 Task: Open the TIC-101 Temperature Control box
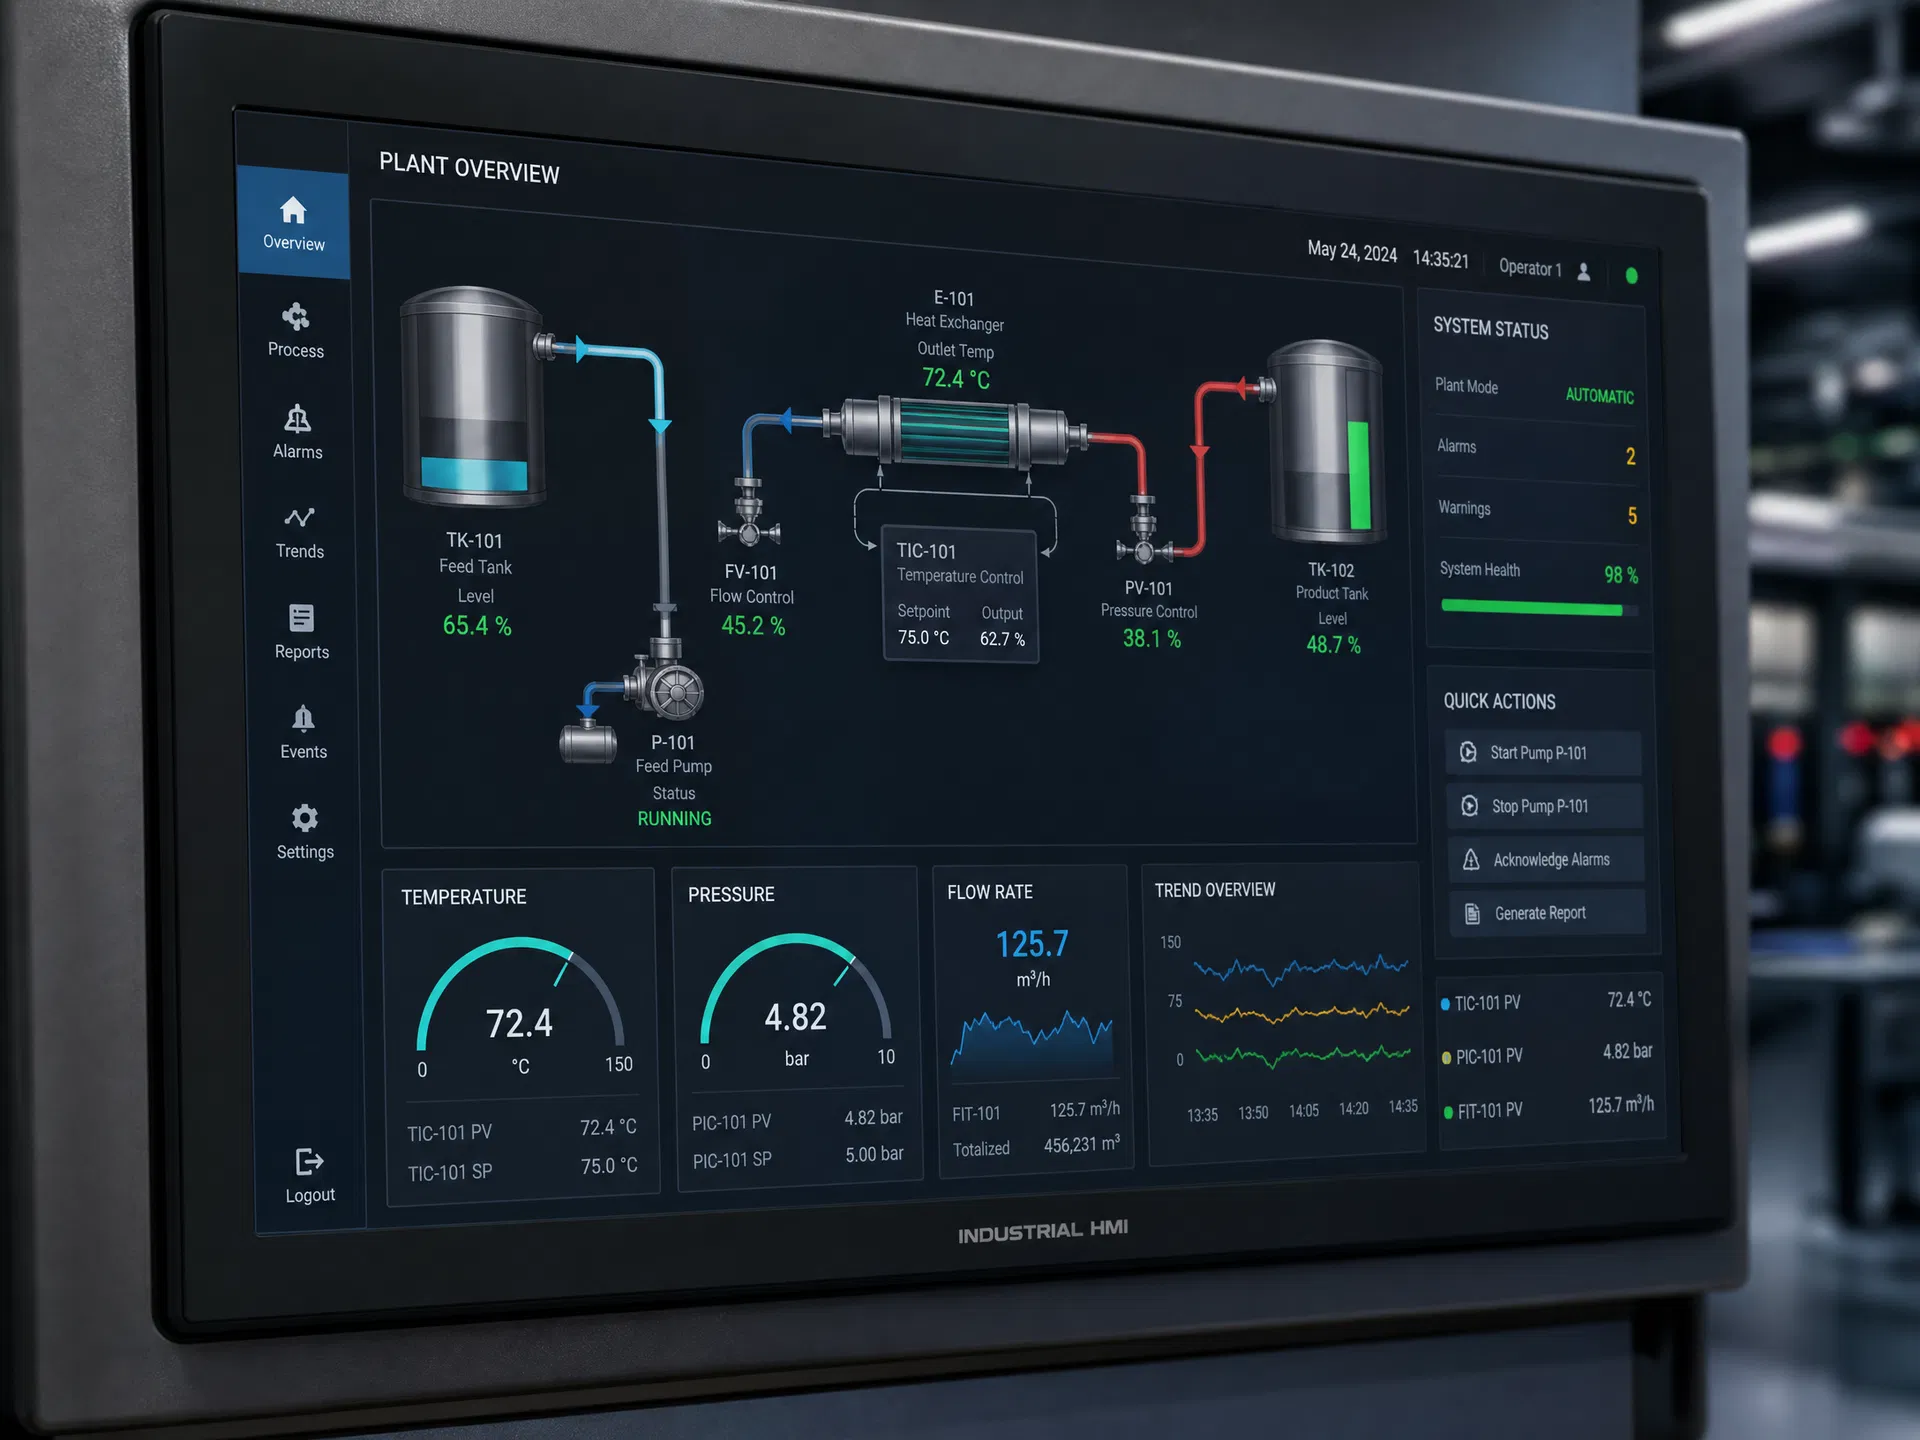click(960, 595)
